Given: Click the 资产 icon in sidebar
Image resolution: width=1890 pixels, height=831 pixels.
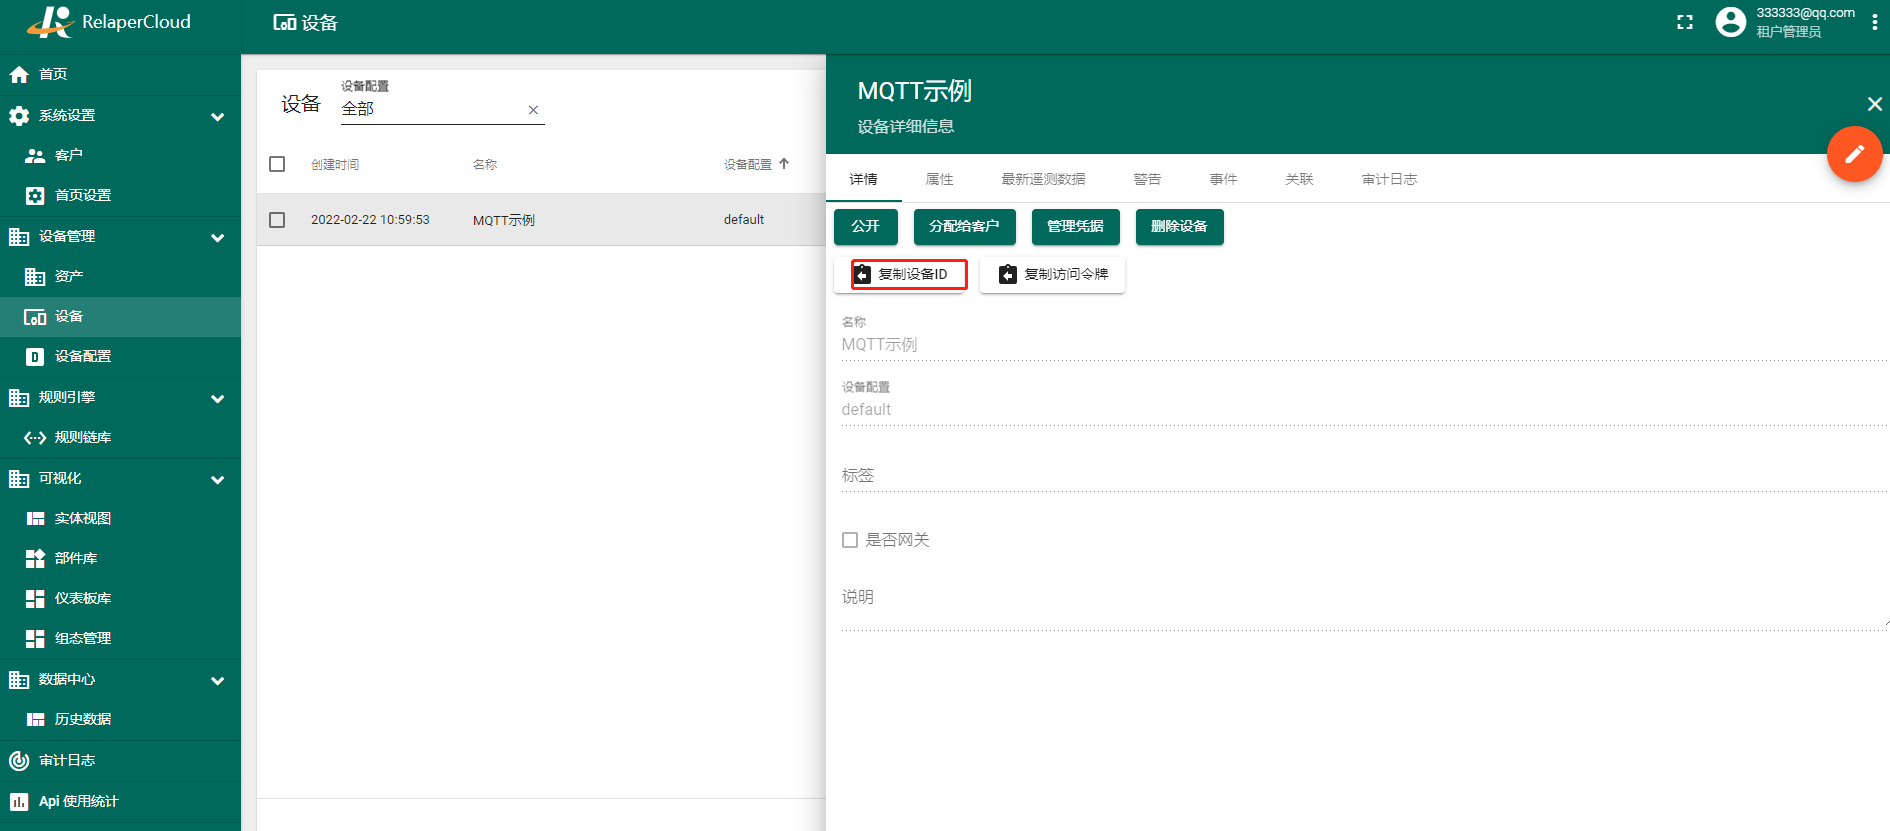Looking at the screenshot, I should [x=35, y=276].
